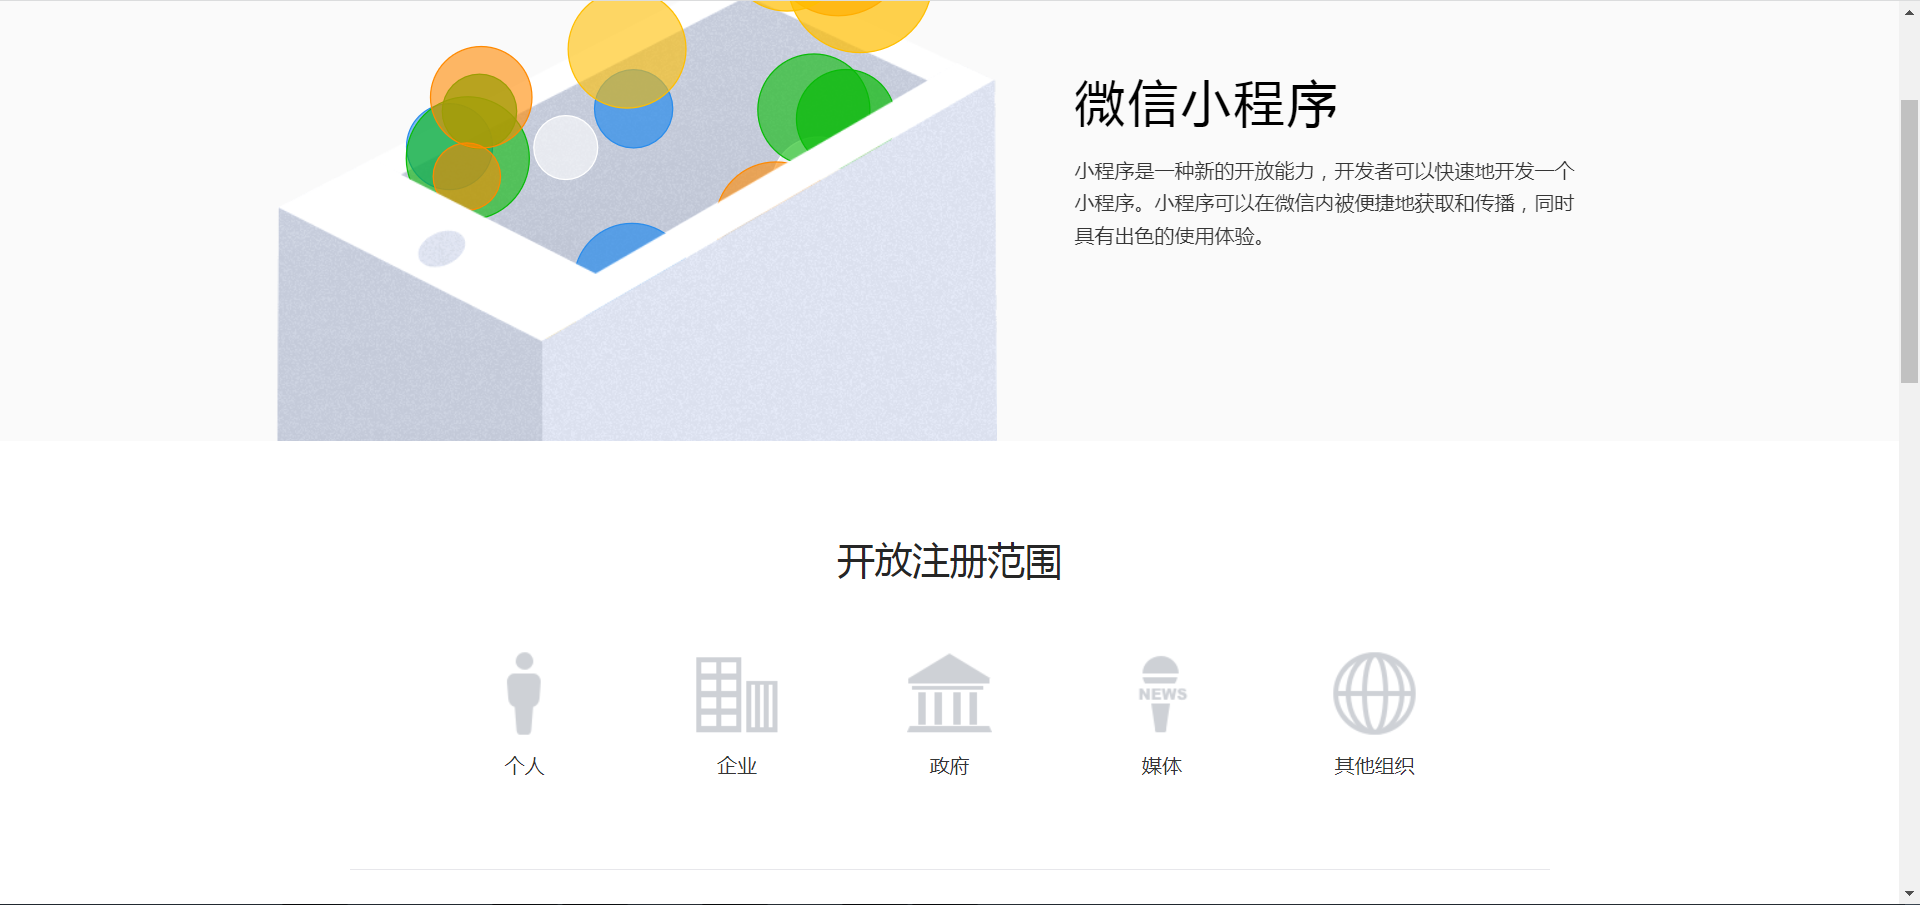Click the 微信小程序 heading
1920x905 pixels.
(x=1205, y=104)
